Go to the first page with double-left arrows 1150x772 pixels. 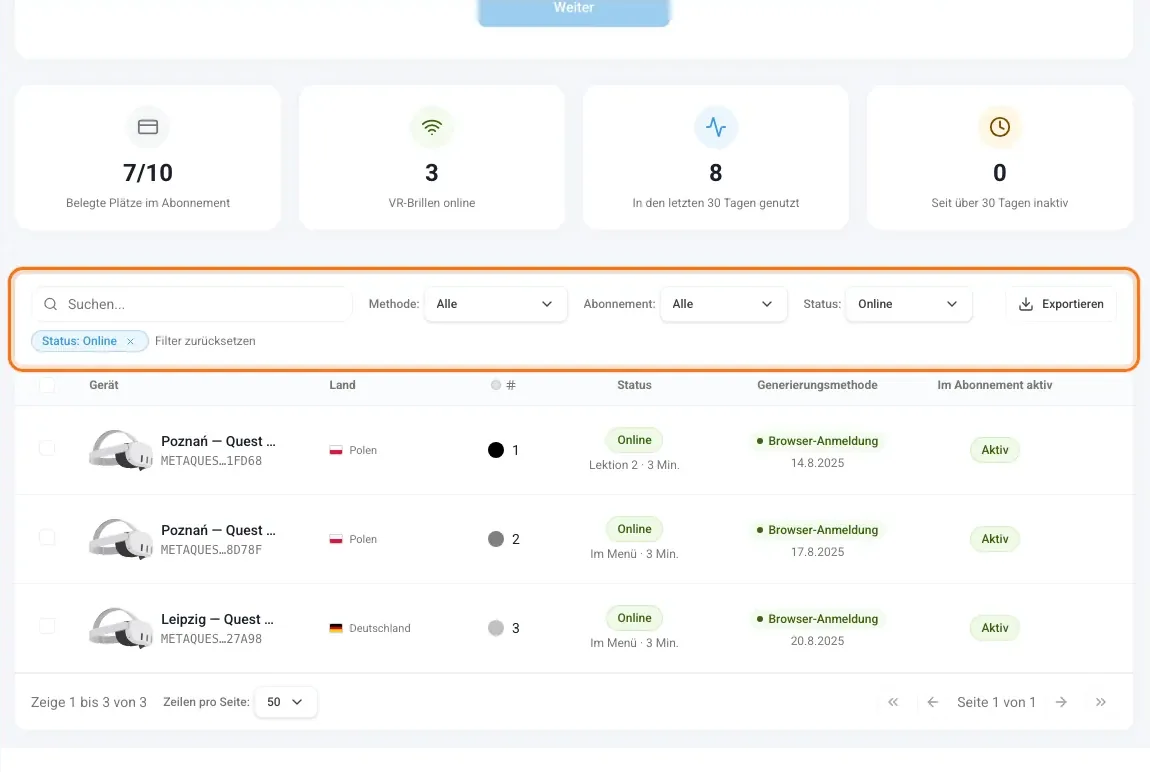[893, 702]
